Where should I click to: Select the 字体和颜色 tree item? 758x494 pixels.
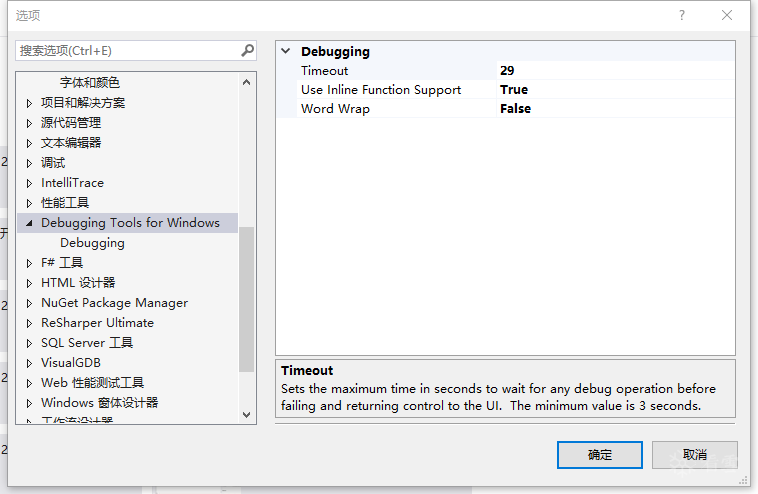(89, 83)
